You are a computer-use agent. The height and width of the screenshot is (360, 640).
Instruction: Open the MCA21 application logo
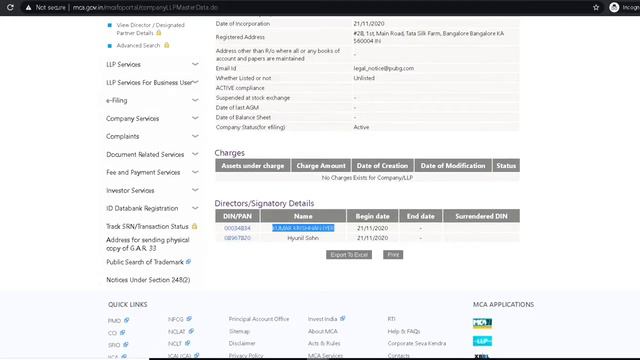tap(482, 323)
